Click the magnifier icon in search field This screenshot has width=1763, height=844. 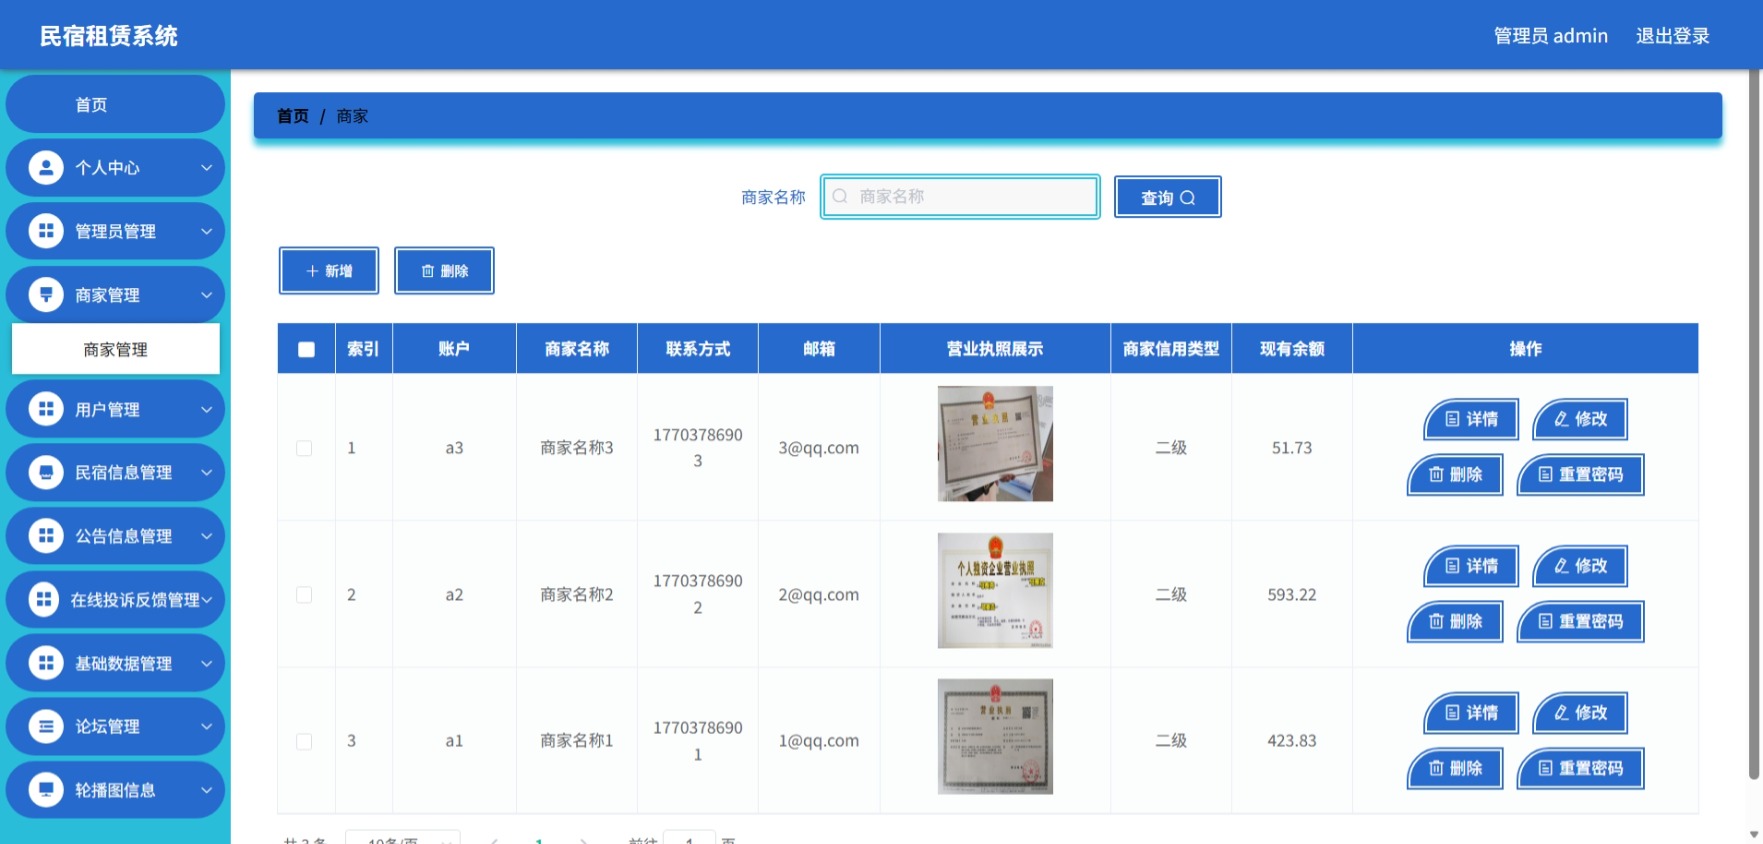[x=840, y=196]
